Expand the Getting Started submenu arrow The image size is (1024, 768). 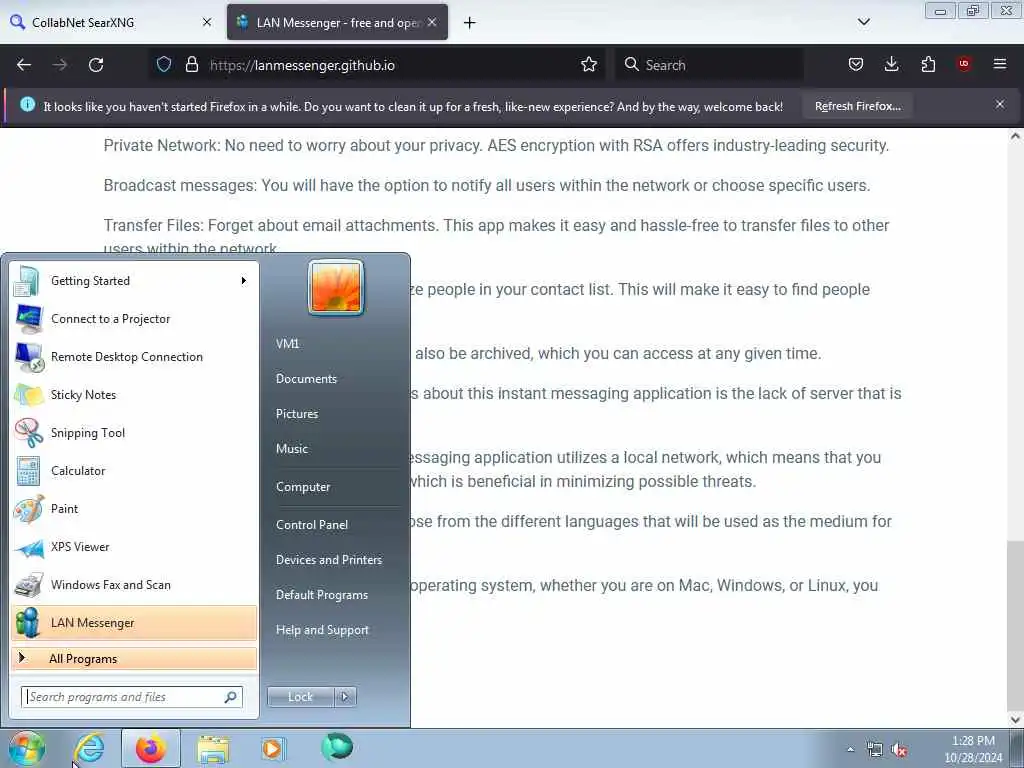click(244, 281)
